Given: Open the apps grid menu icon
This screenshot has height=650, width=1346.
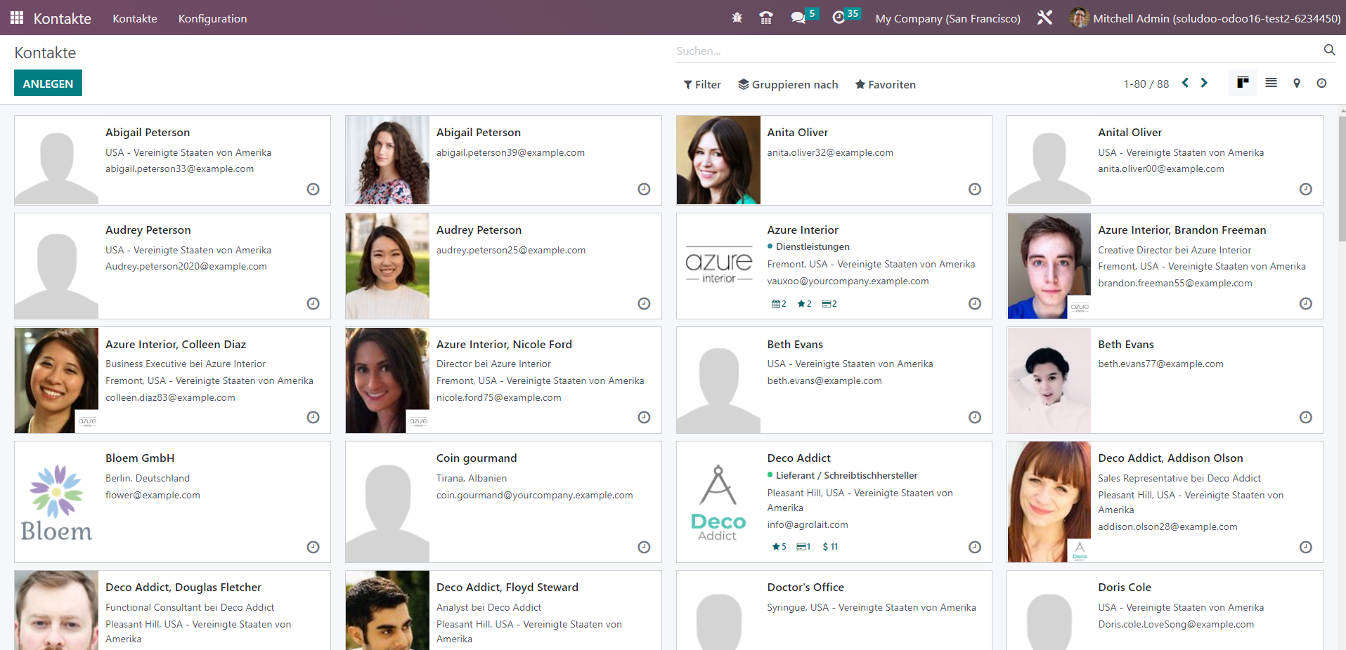Looking at the screenshot, I should tap(17, 18).
